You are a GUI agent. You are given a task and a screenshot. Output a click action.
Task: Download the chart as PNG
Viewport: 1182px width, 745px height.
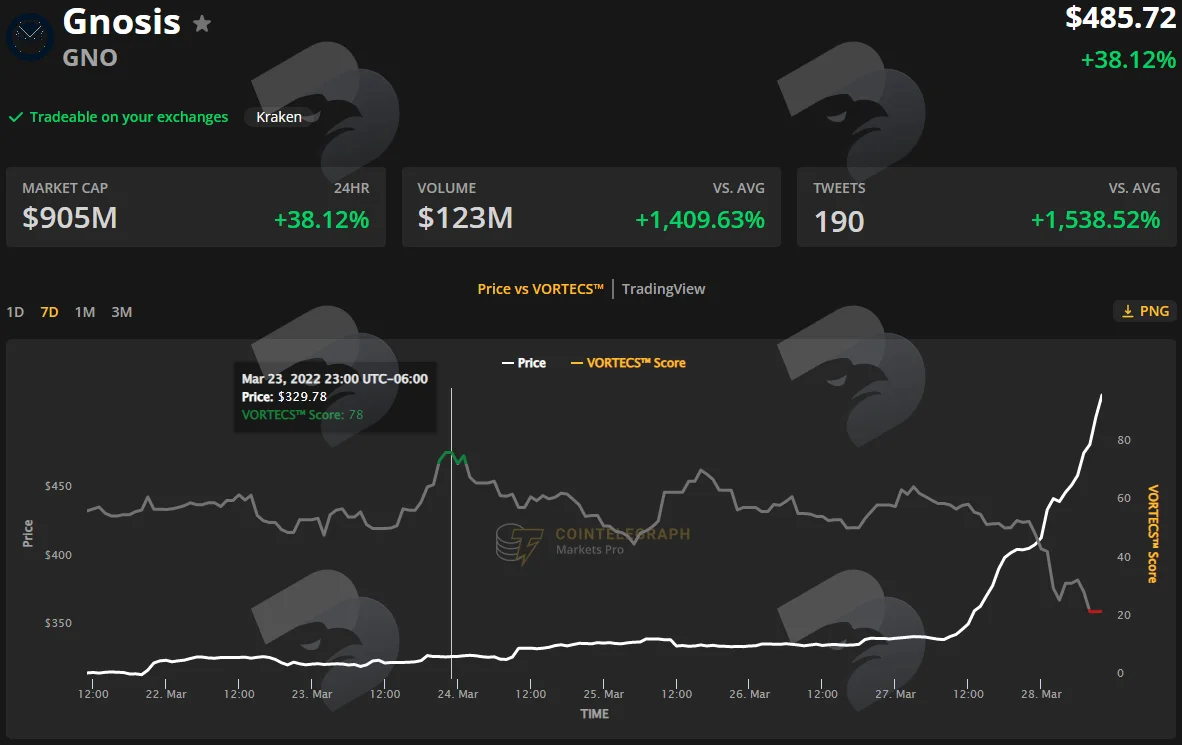coord(1145,311)
